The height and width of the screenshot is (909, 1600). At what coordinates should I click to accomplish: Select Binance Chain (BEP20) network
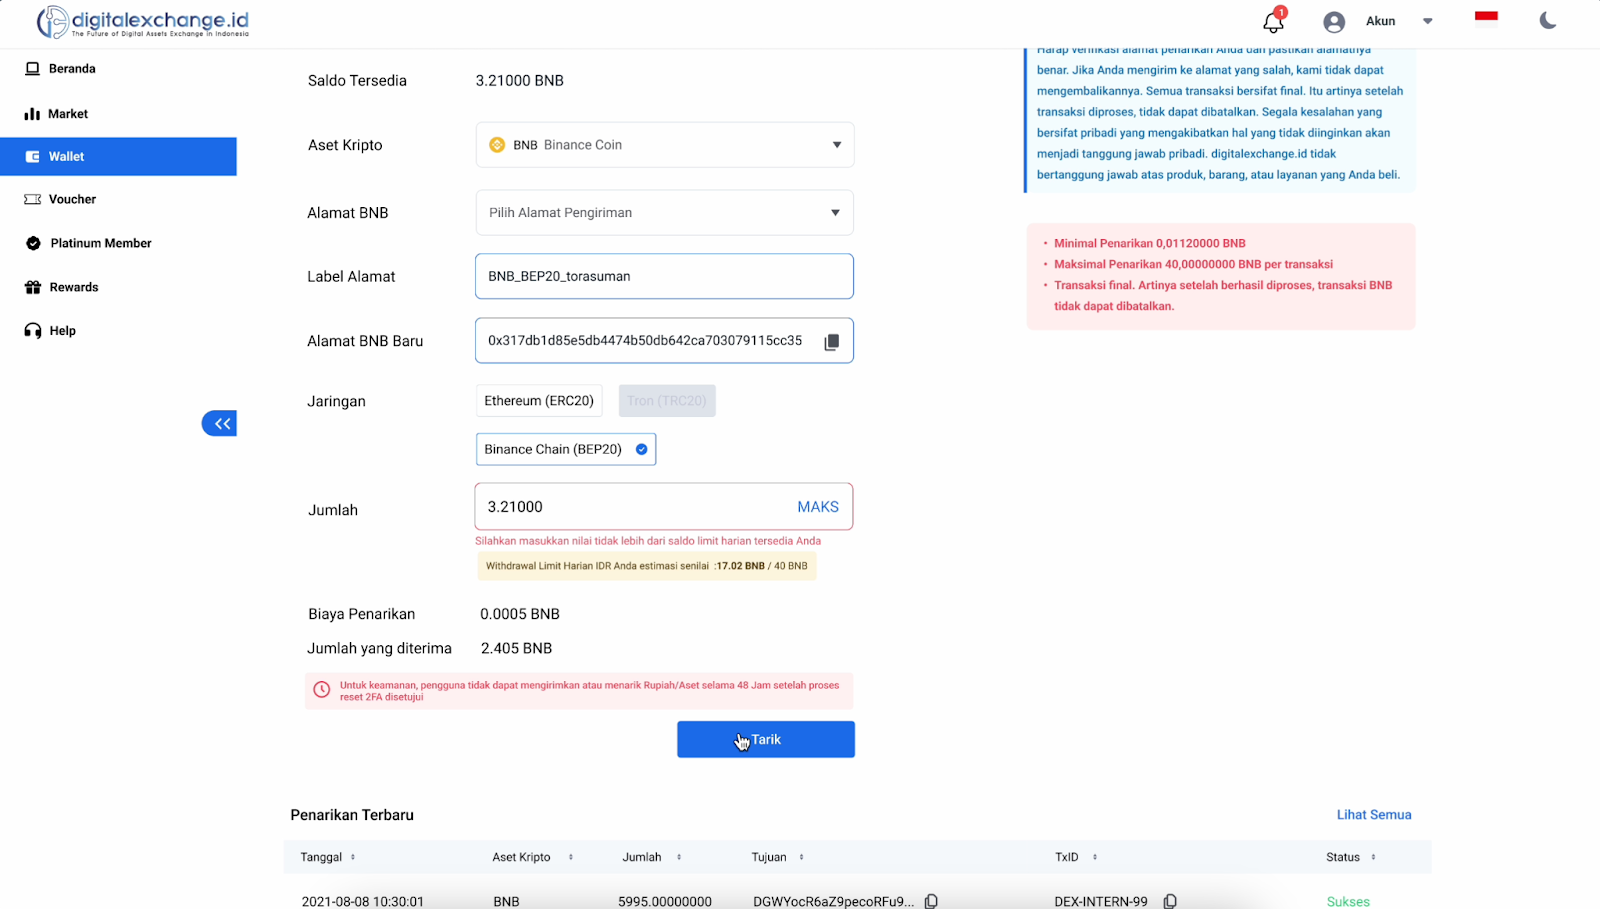pos(566,450)
